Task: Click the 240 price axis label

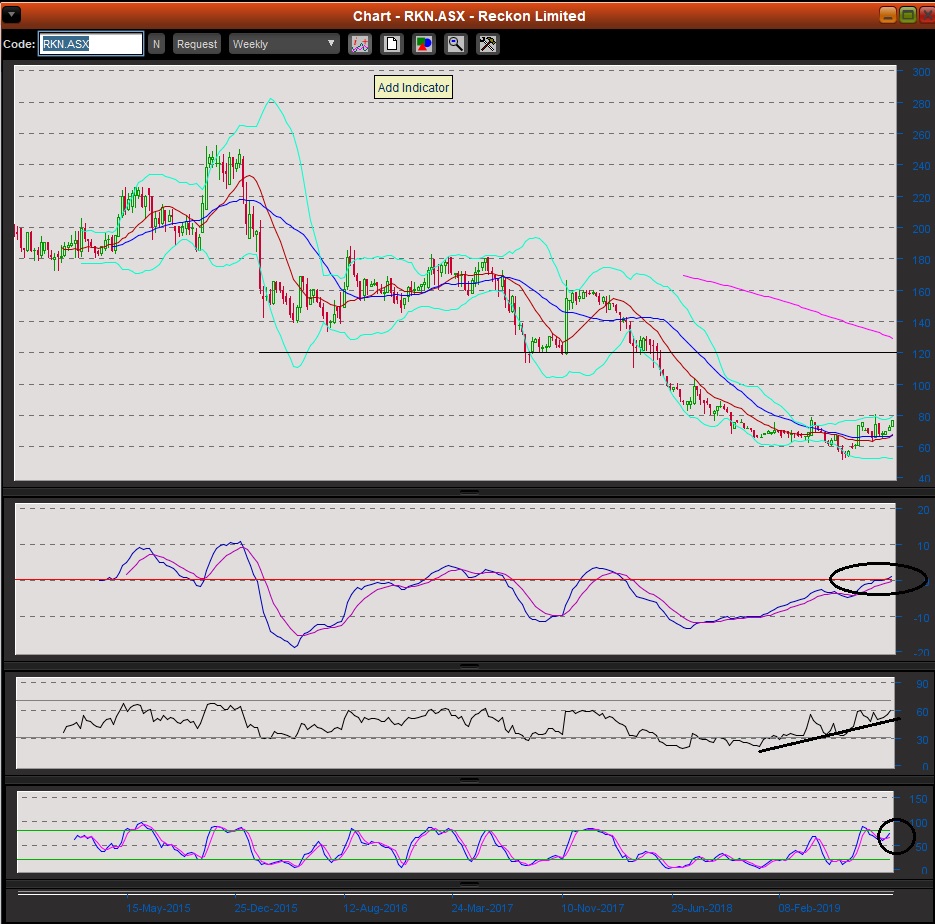Action: [921, 166]
